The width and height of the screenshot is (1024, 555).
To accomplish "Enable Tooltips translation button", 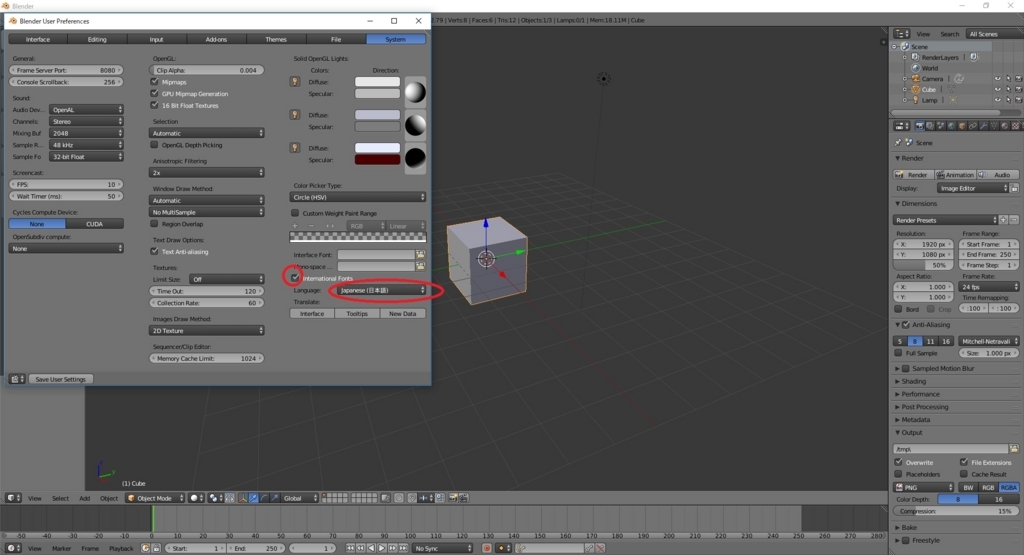I will pos(357,313).
